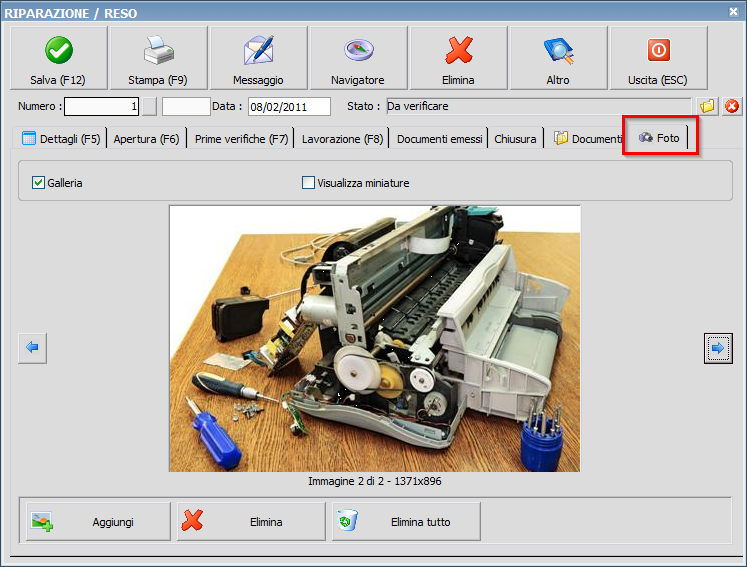
Task: Click the Stato field showing Da verificare
Action: point(538,106)
